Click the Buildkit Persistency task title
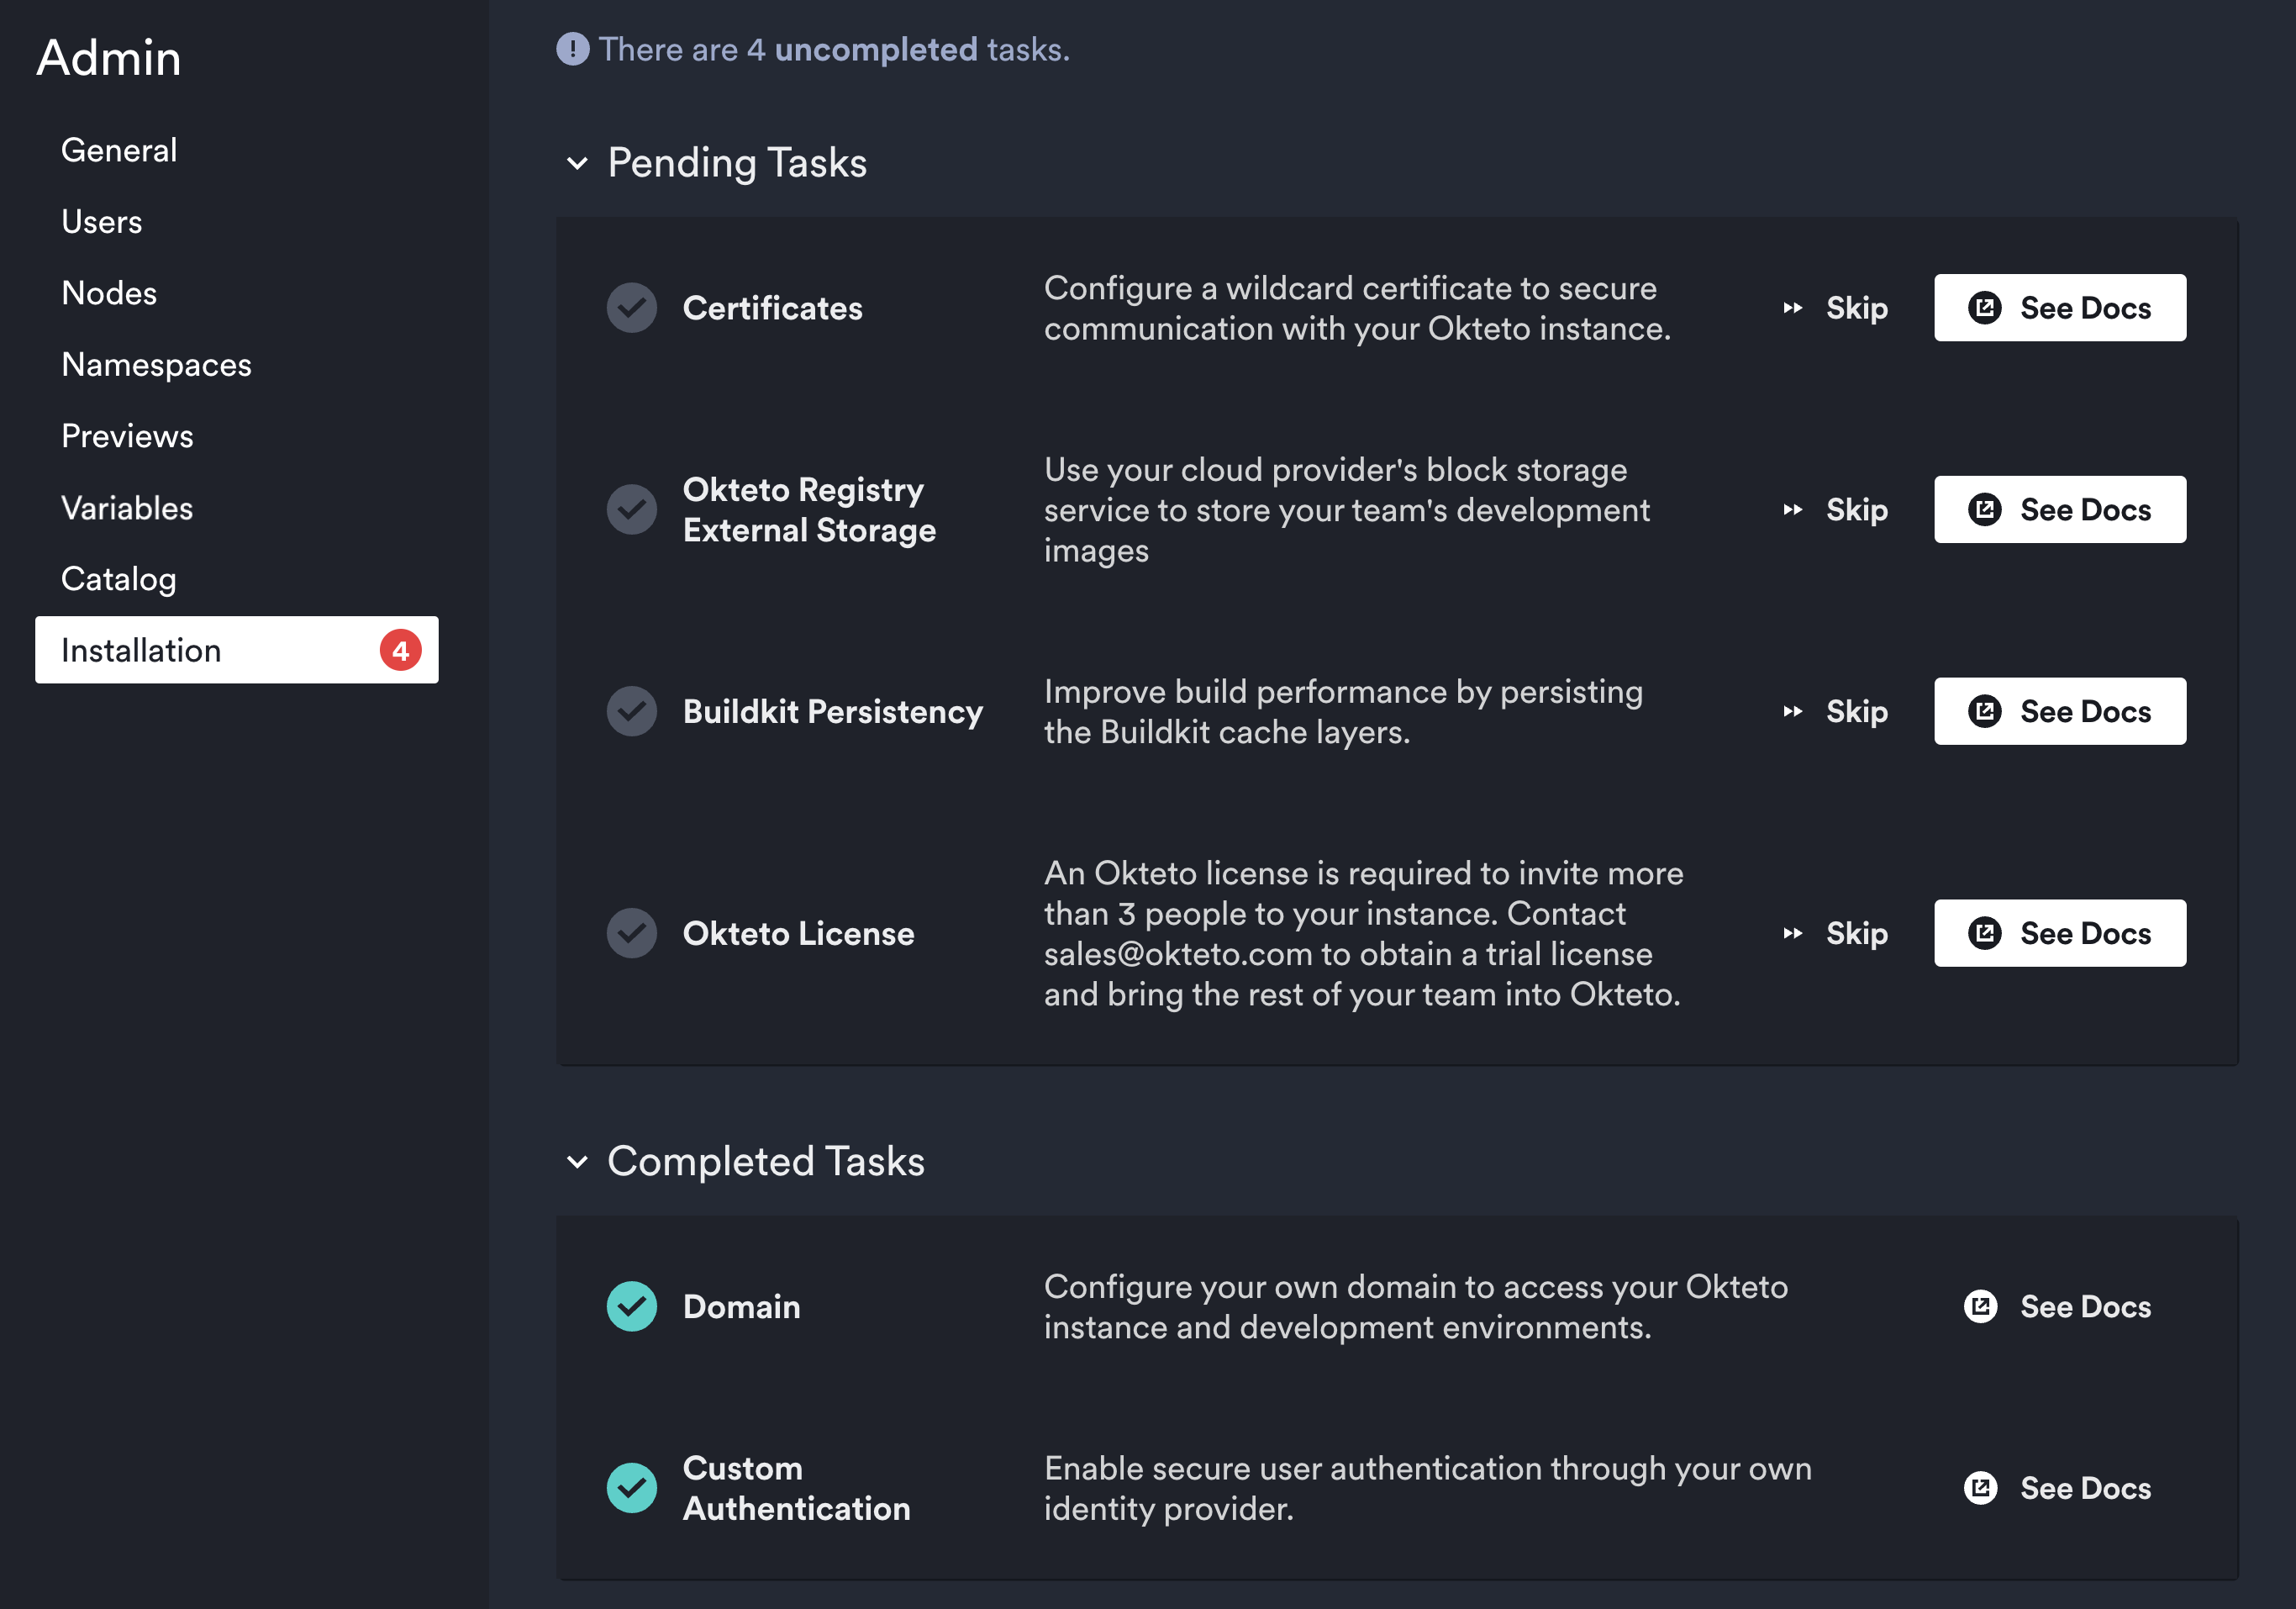 pos(833,711)
